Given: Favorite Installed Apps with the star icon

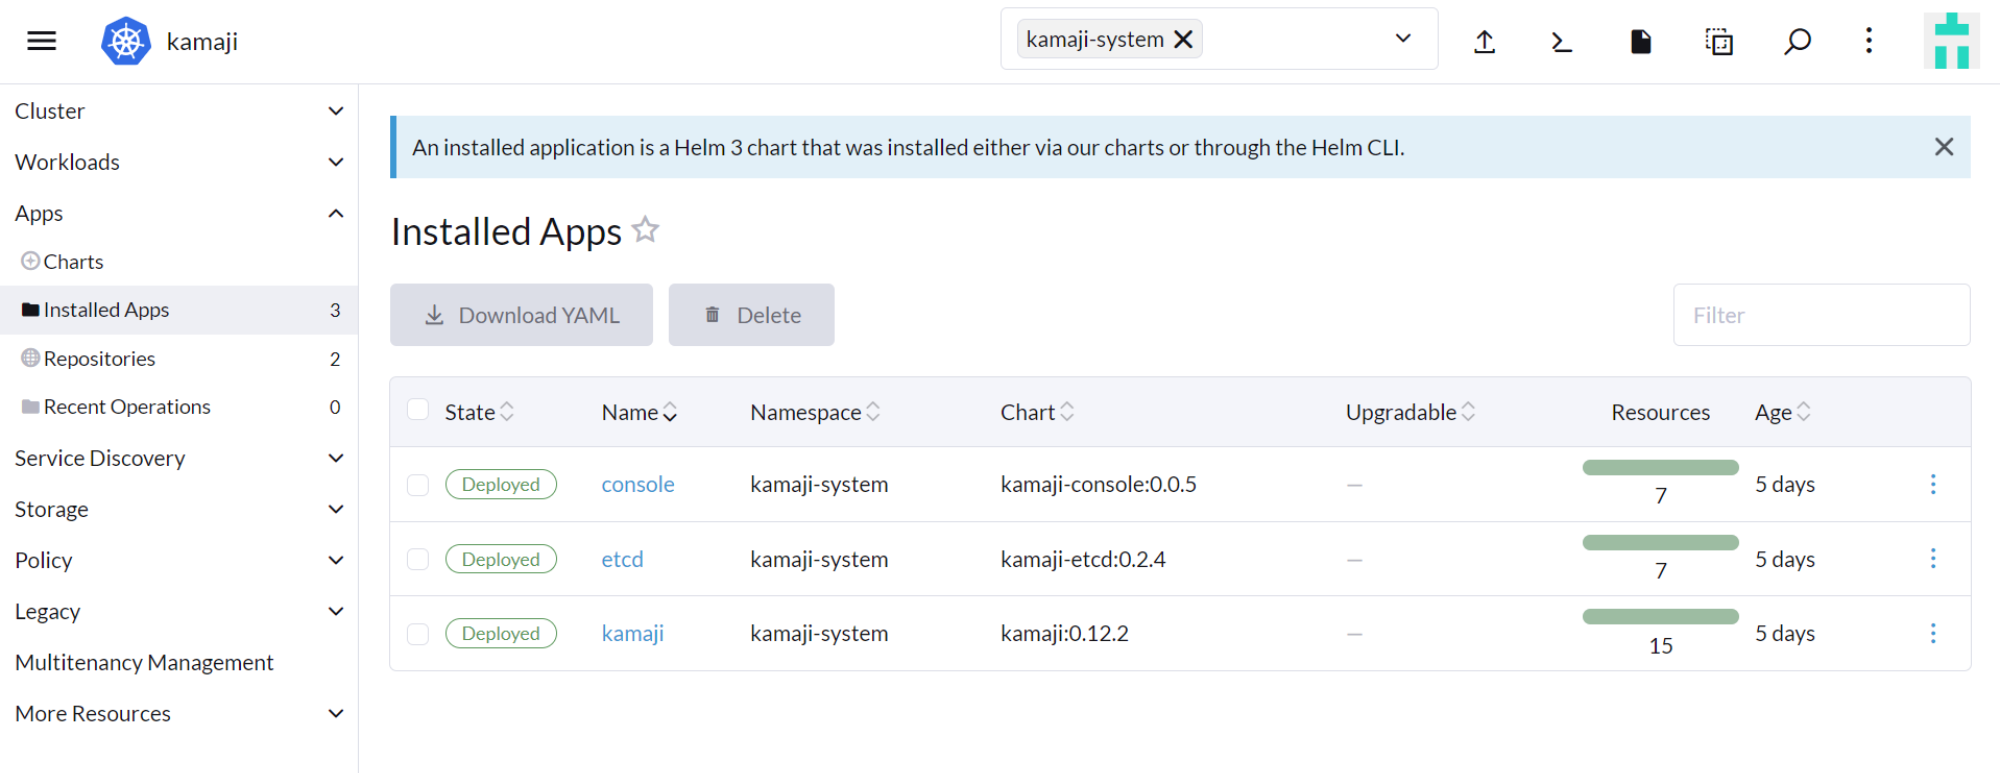Looking at the screenshot, I should (646, 230).
